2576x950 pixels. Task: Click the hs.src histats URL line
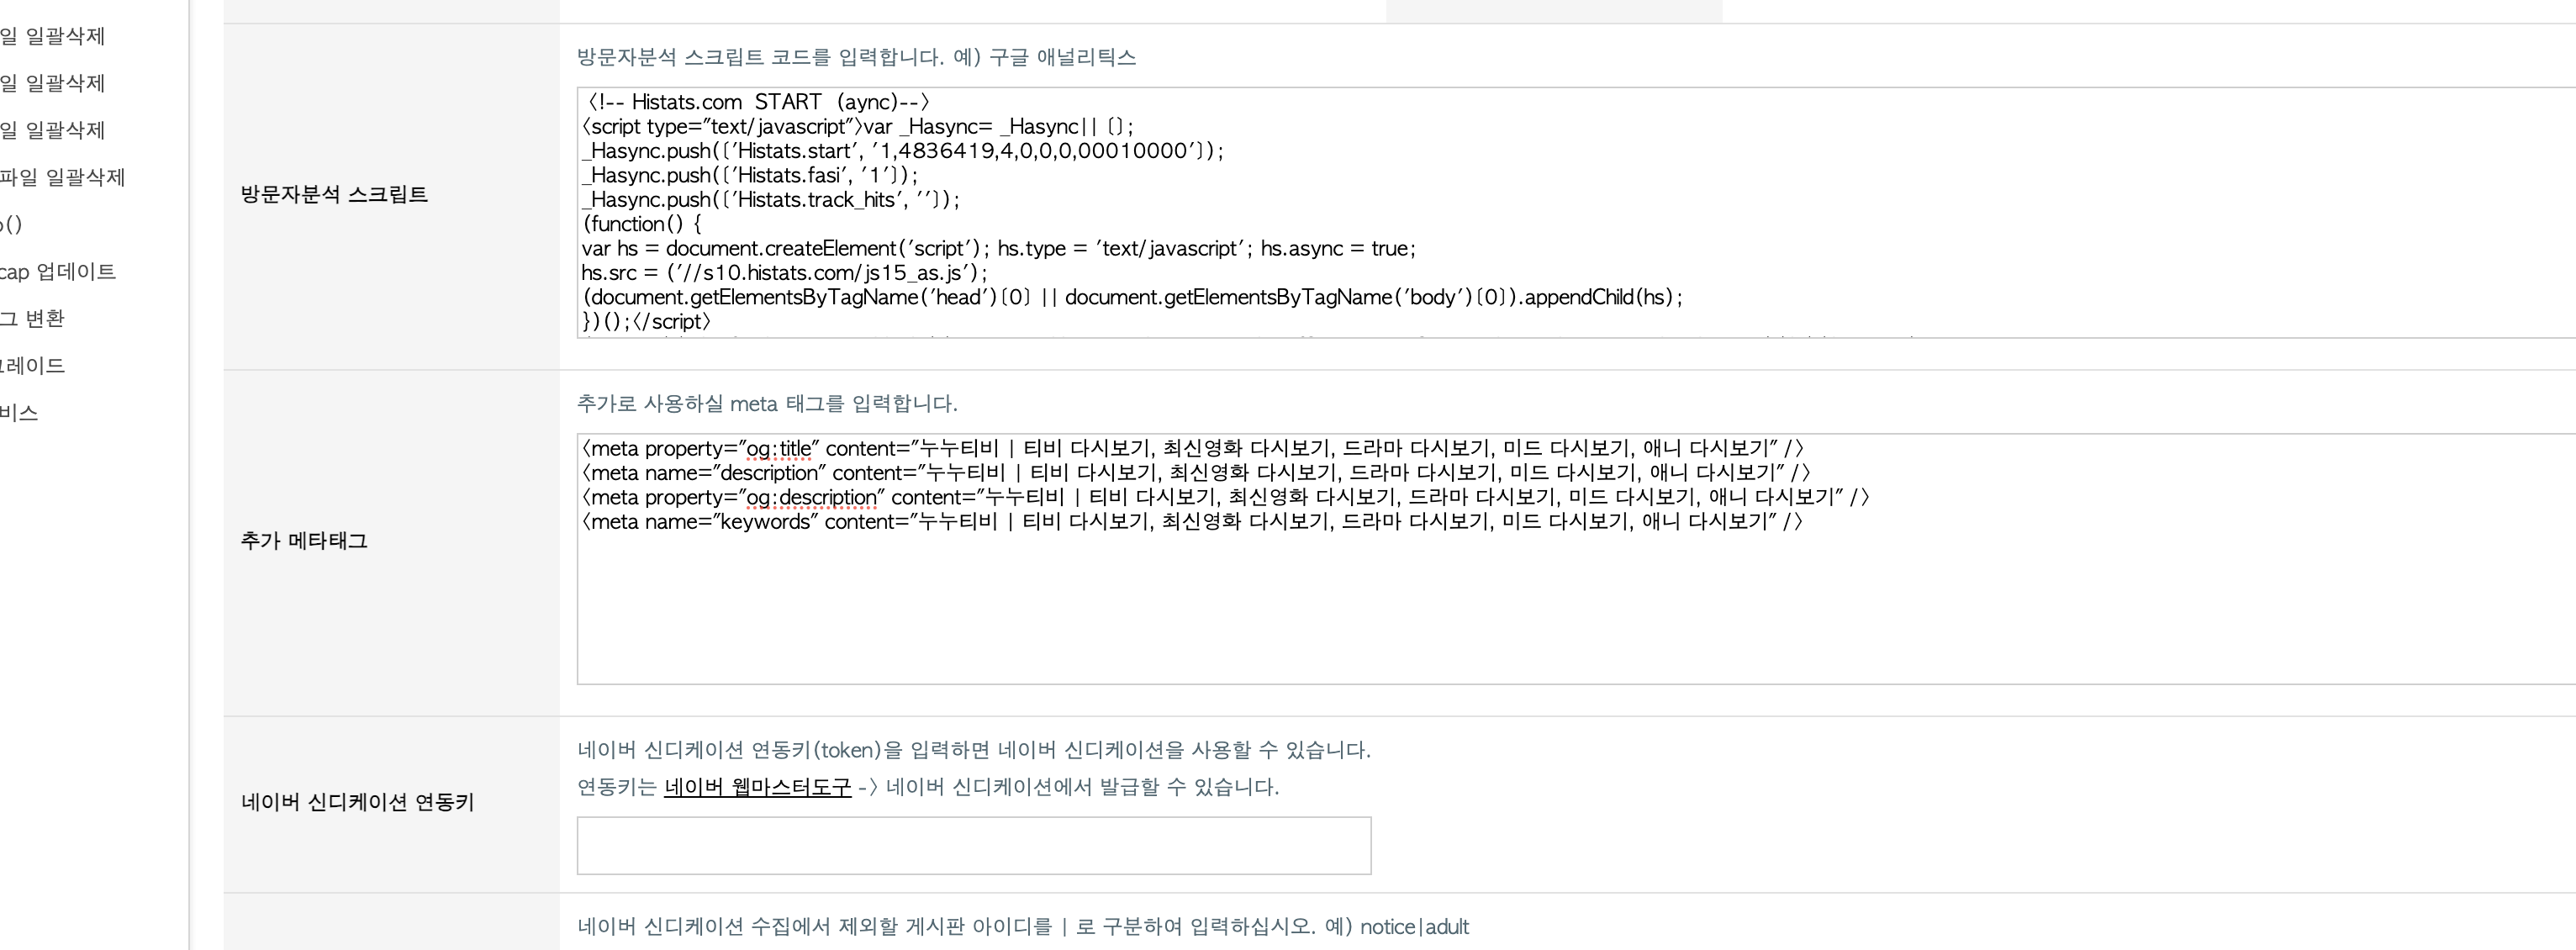pyautogui.click(x=785, y=273)
